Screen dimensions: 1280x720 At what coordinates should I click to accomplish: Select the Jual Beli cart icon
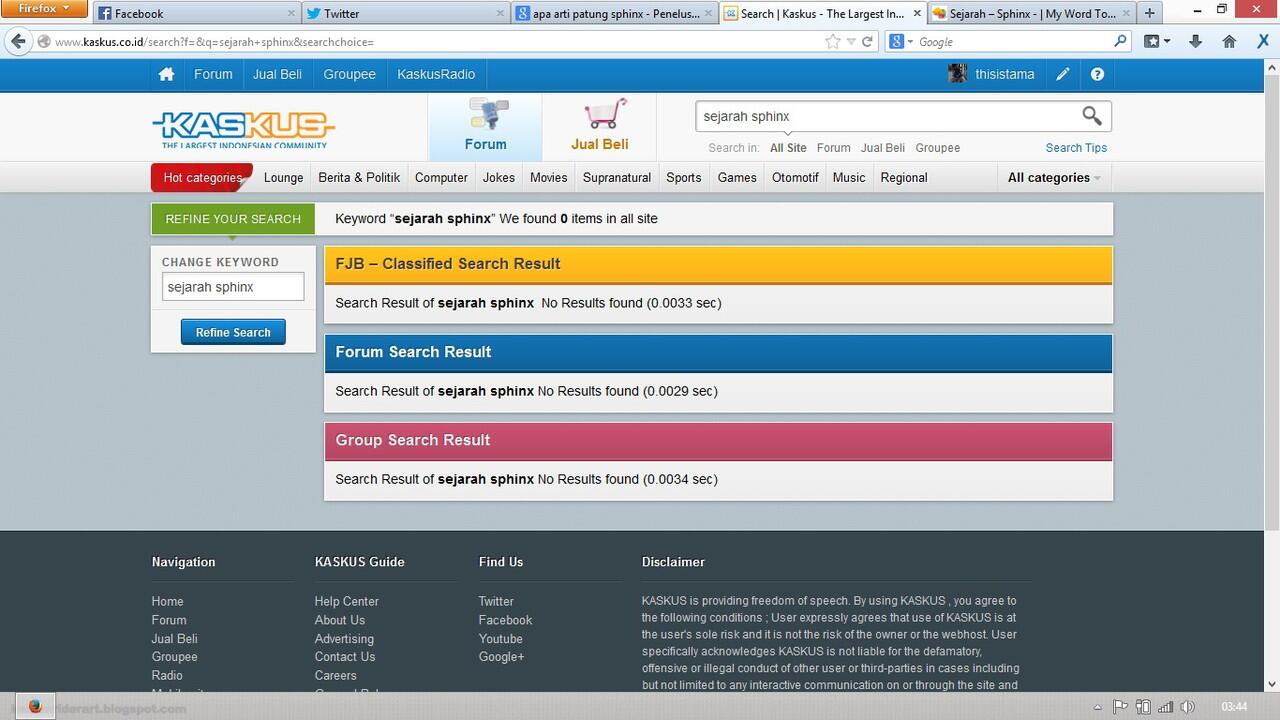tap(605, 114)
